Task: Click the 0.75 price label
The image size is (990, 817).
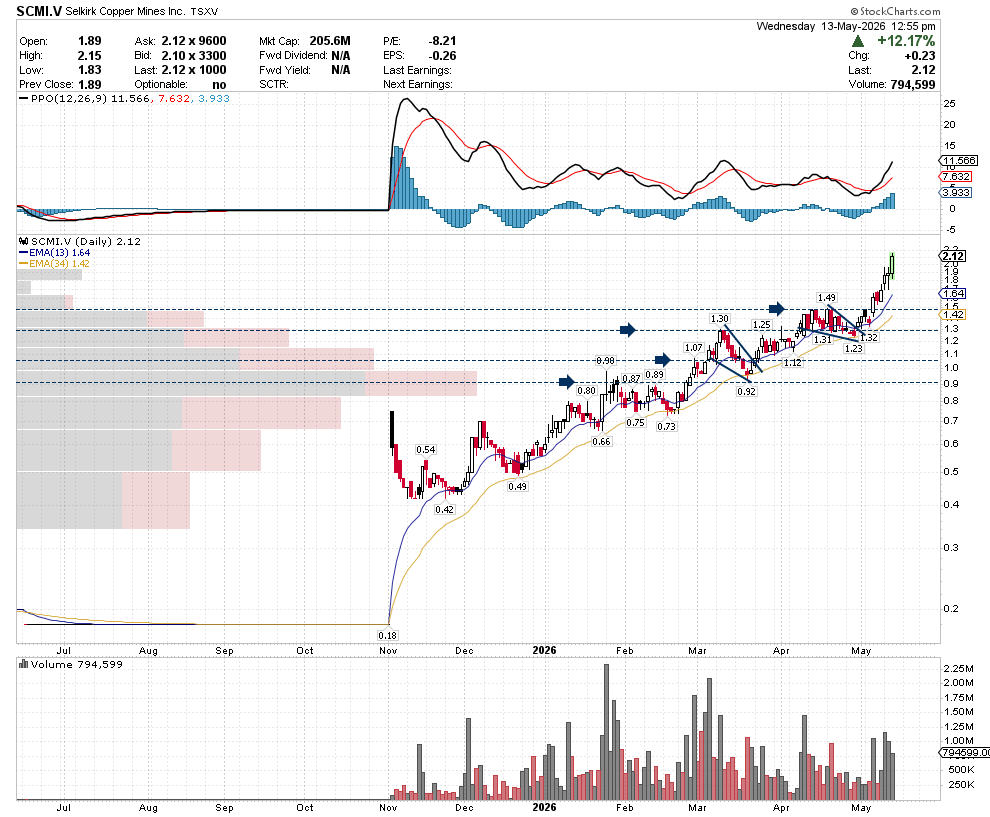Action: click(x=635, y=422)
